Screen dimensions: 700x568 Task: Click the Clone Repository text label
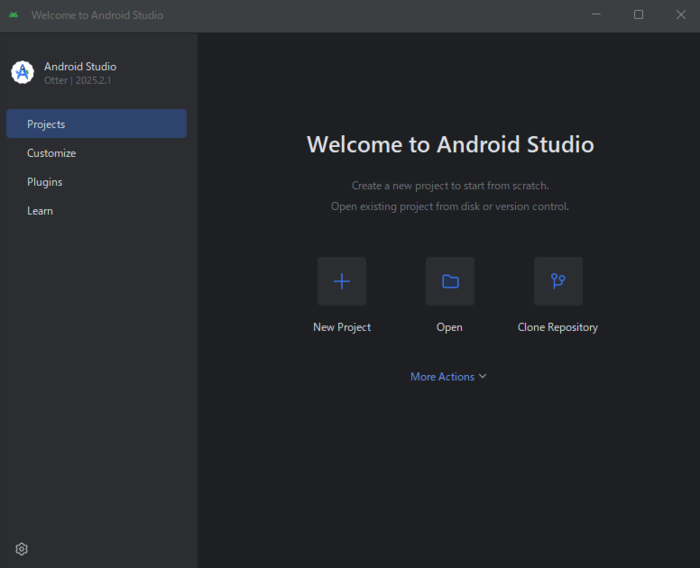(557, 327)
